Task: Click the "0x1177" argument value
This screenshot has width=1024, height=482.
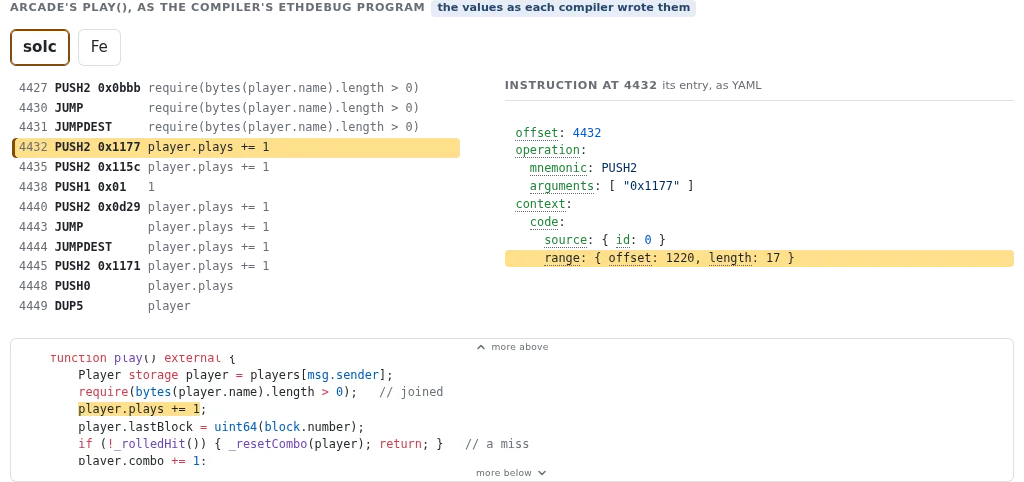Action: [651, 186]
